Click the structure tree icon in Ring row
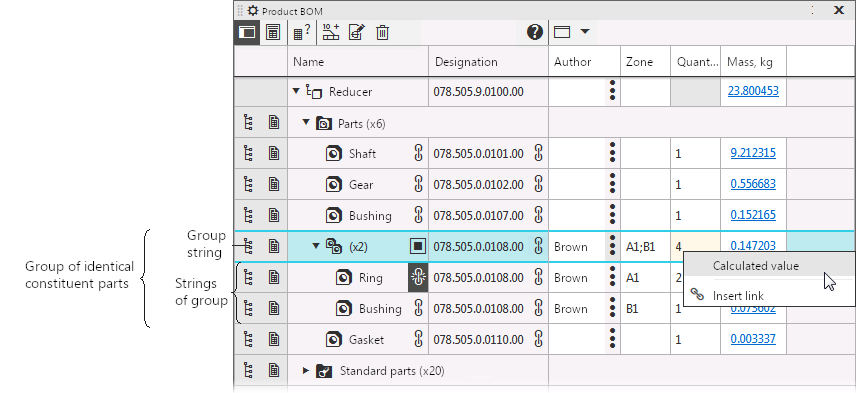The width and height of the screenshot is (856, 393). click(x=248, y=278)
